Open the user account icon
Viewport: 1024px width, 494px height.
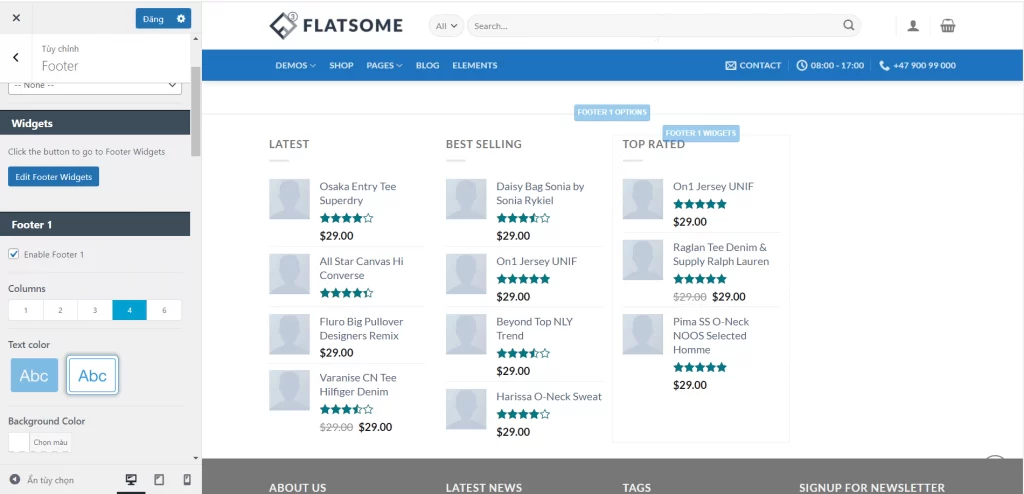[913, 26]
